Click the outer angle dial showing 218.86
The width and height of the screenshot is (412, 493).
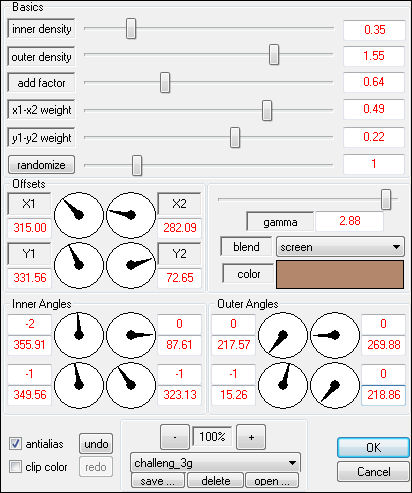pos(335,385)
